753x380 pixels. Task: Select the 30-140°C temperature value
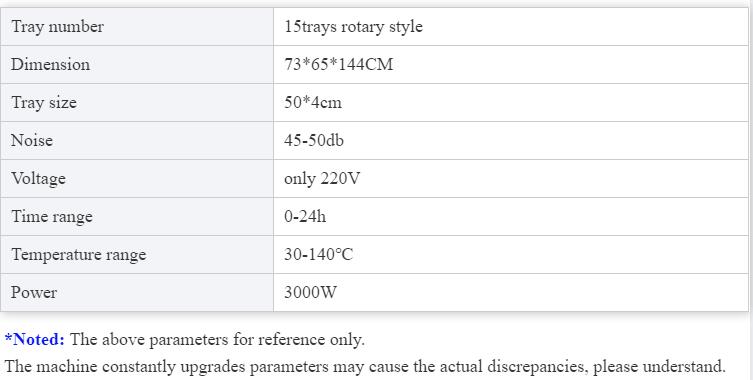318,254
